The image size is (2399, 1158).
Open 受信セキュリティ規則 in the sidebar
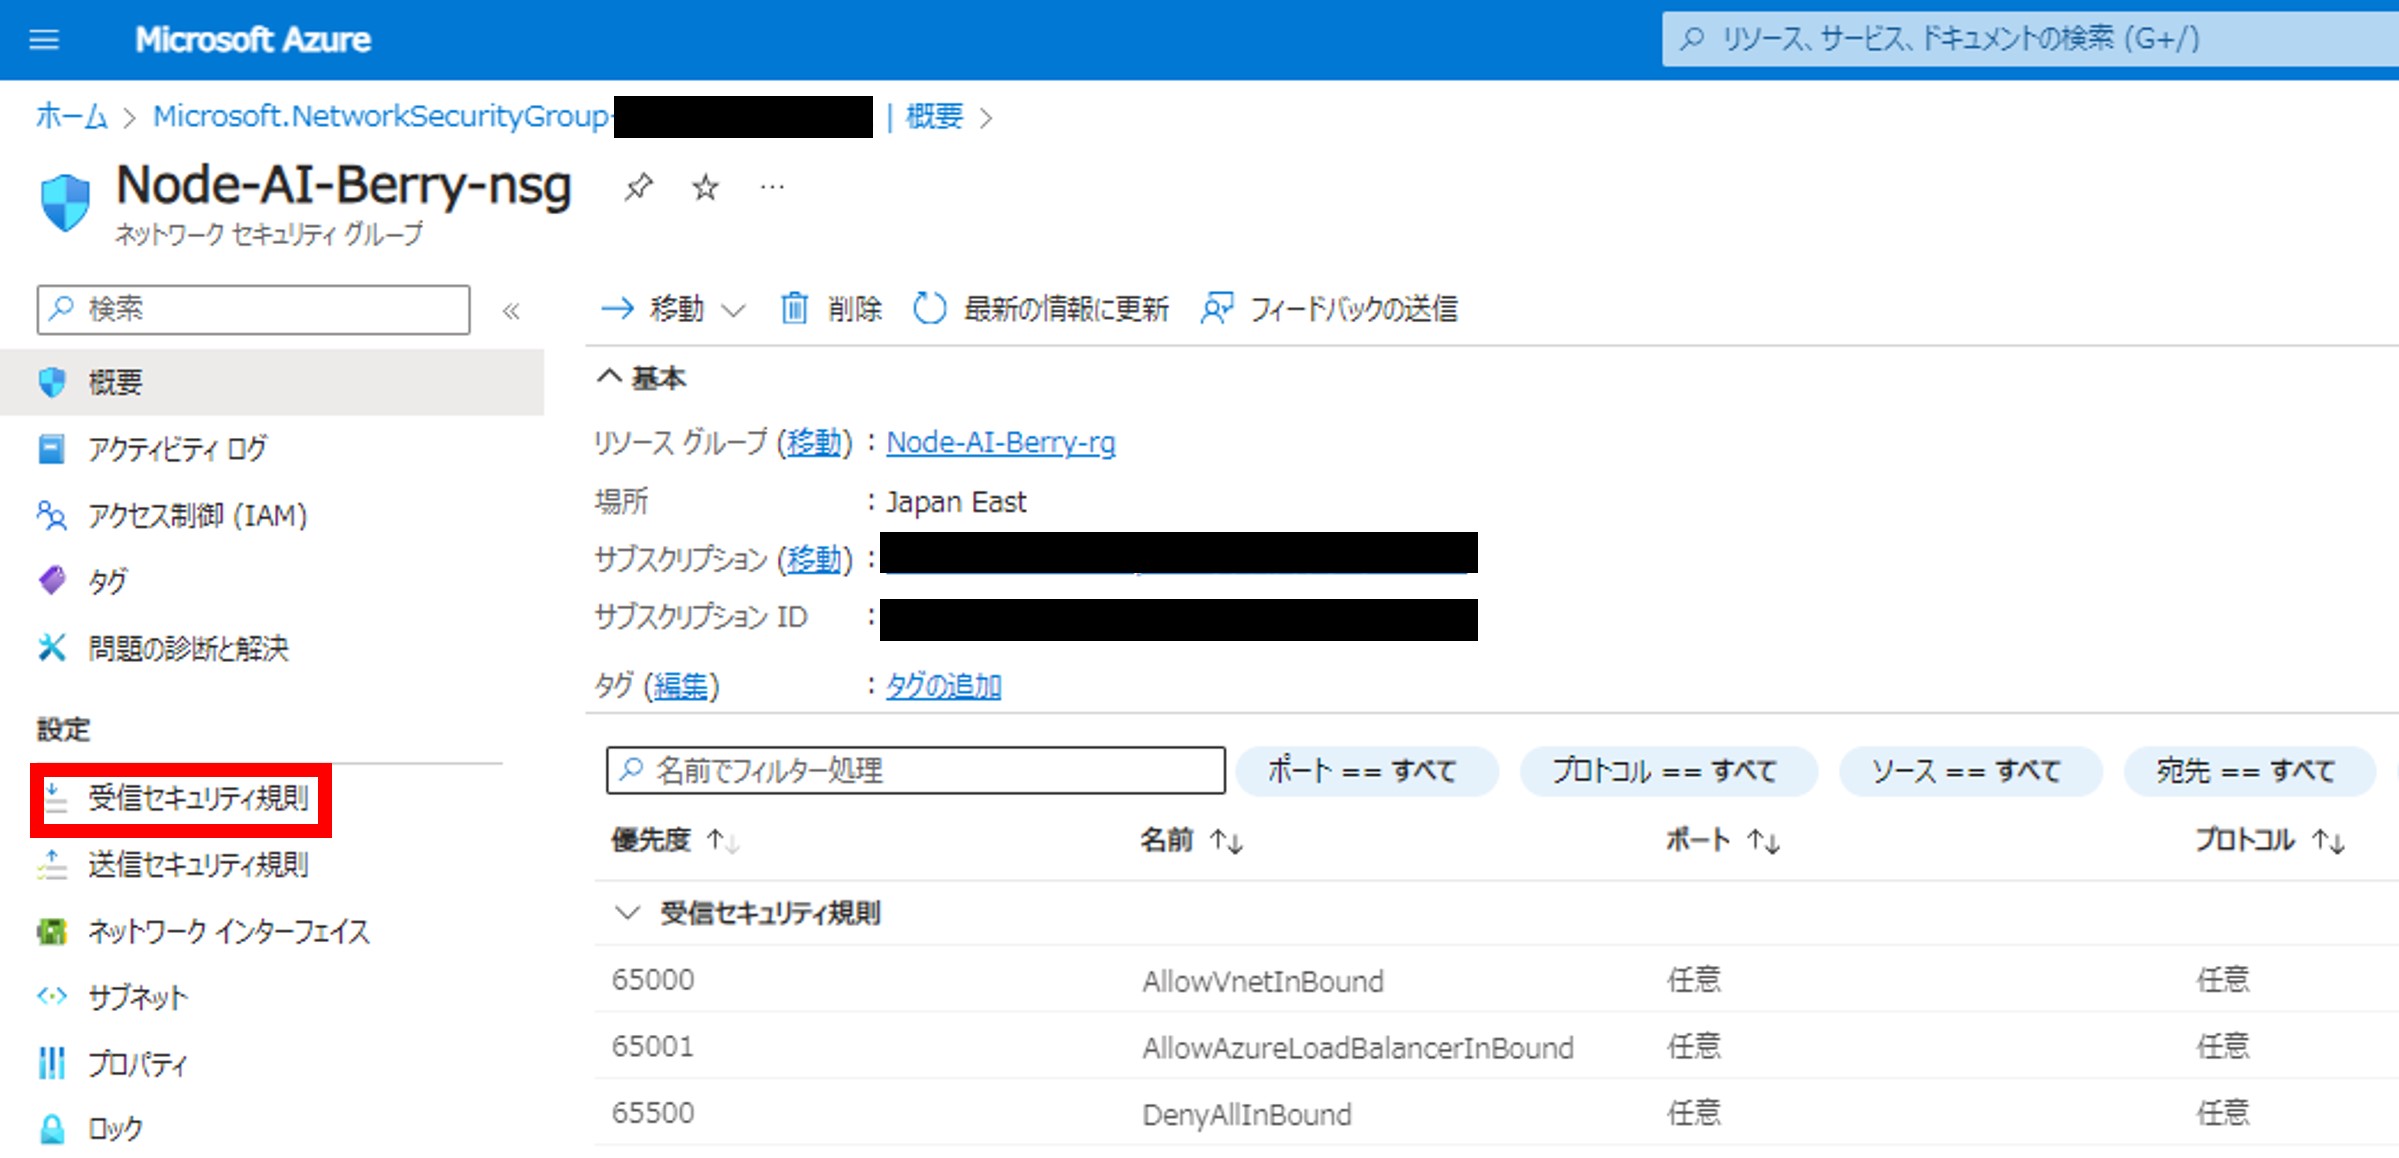click(x=197, y=798)
